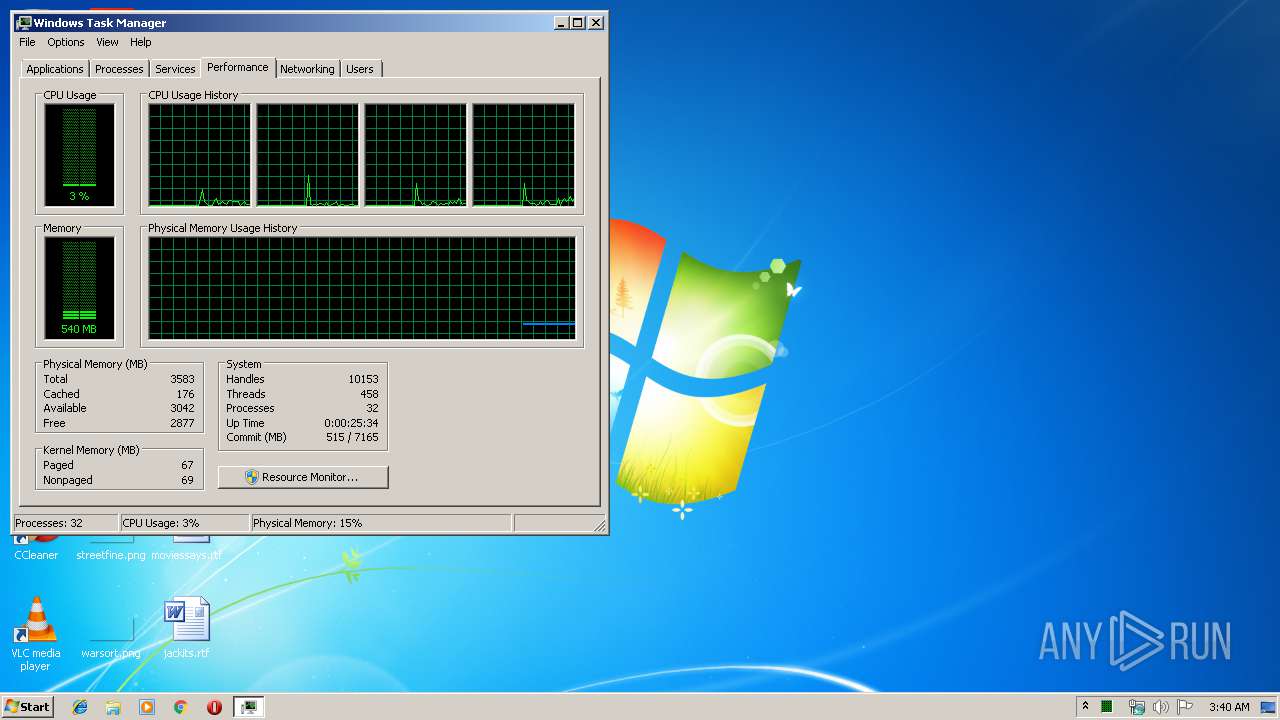Click the third CPU usage history graph
1280x720 pixels.
click(x=415, y=155)
